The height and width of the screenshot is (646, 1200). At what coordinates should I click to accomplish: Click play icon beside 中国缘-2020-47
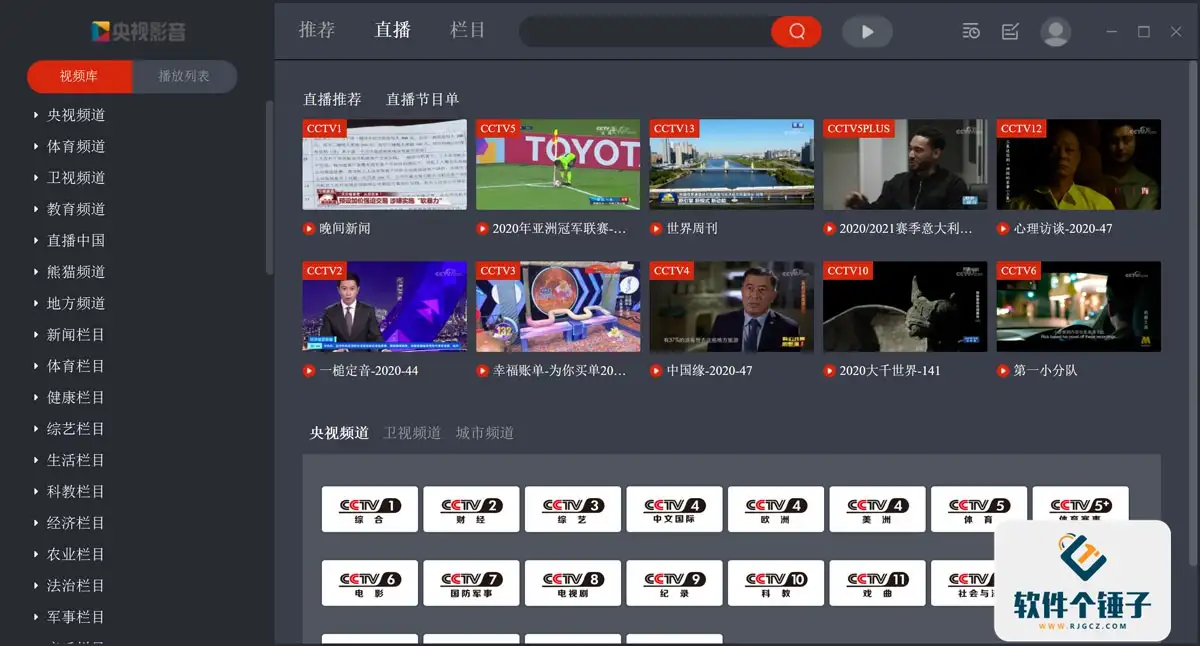tap(656, 370)
